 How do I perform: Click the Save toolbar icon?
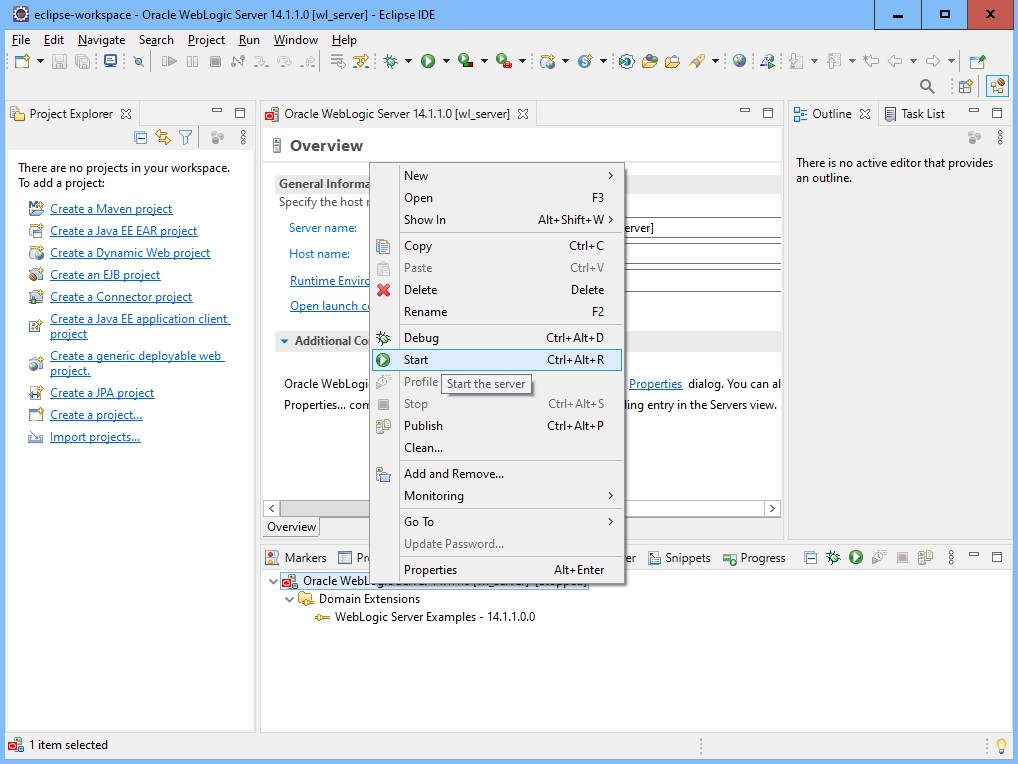pyautogui.click(x=59, y=62)
